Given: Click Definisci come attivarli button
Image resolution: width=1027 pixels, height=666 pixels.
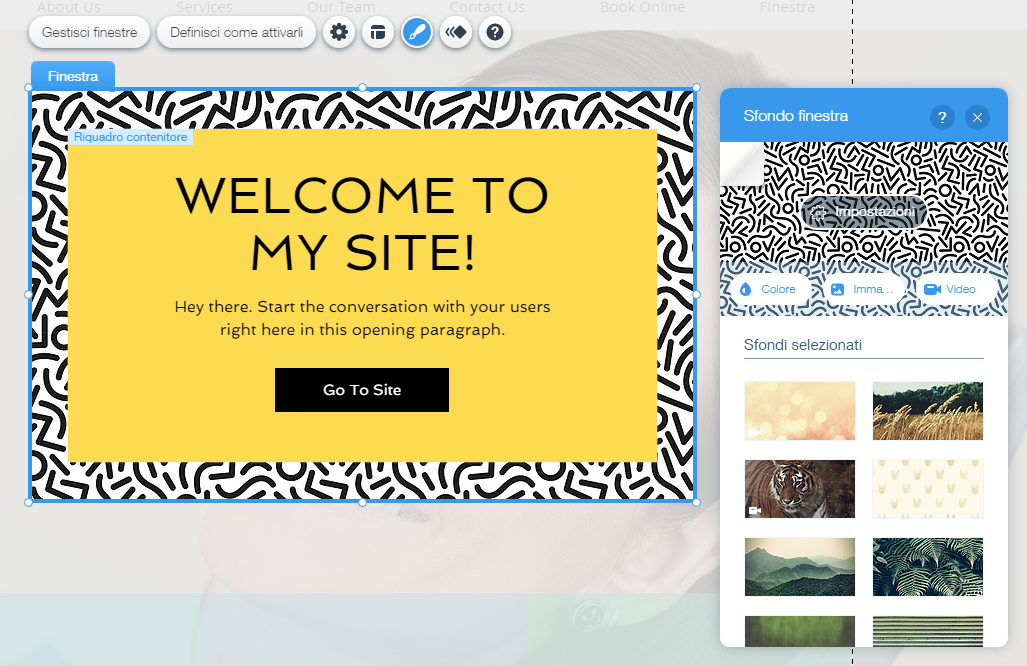Looking at the screenshot, I should coord(236,32).
